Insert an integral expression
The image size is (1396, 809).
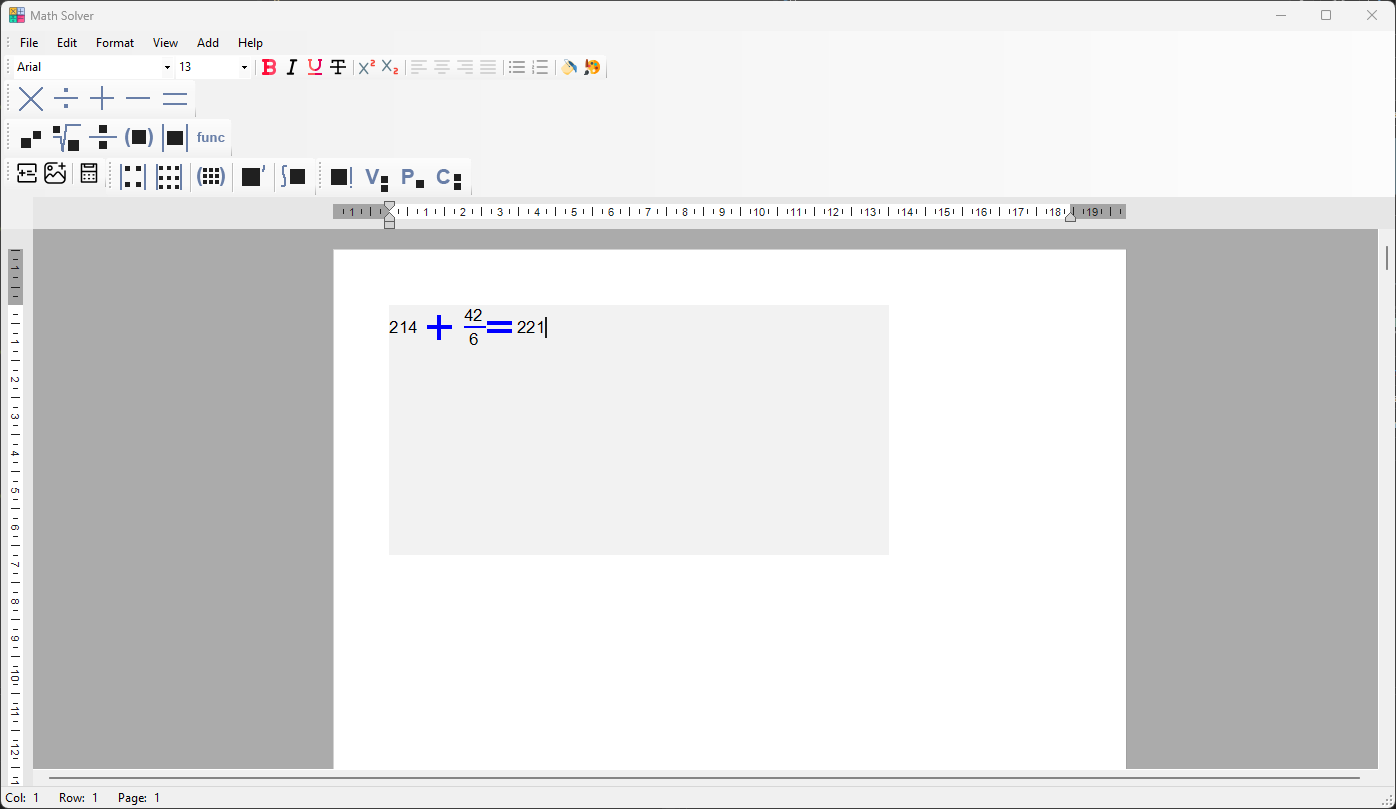[293, 176]
